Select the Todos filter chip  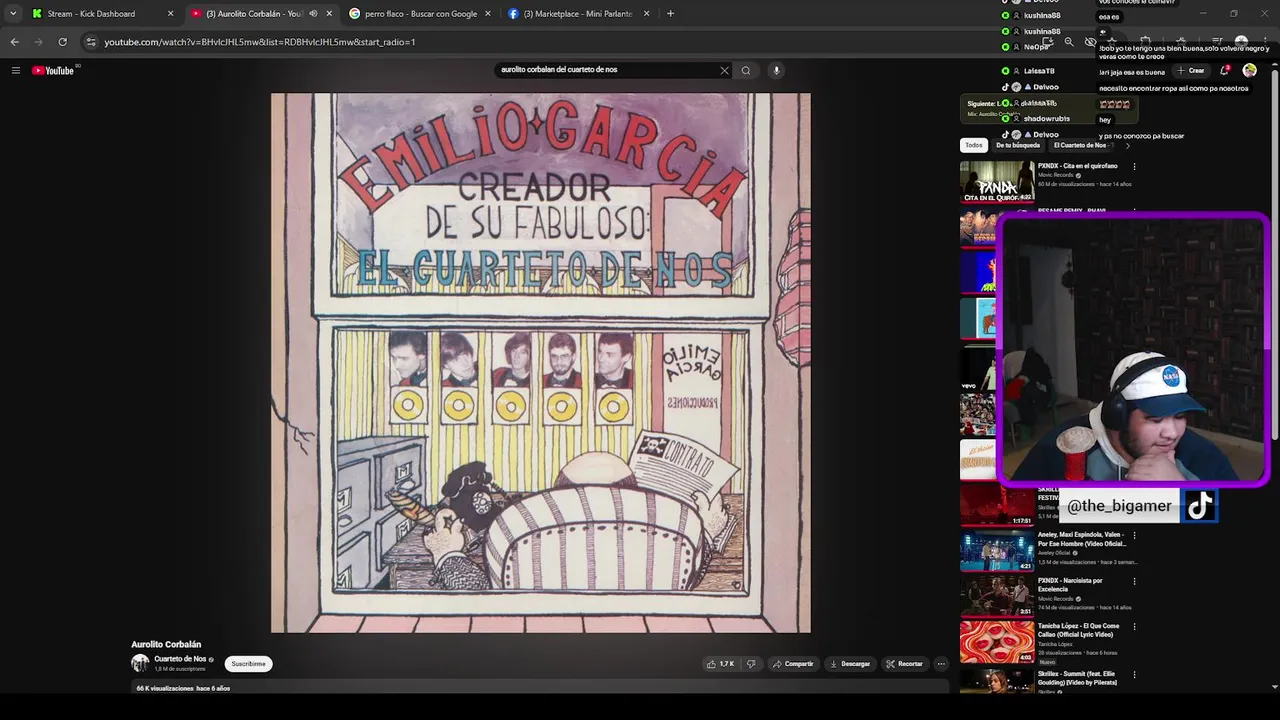tap(973, 145)
